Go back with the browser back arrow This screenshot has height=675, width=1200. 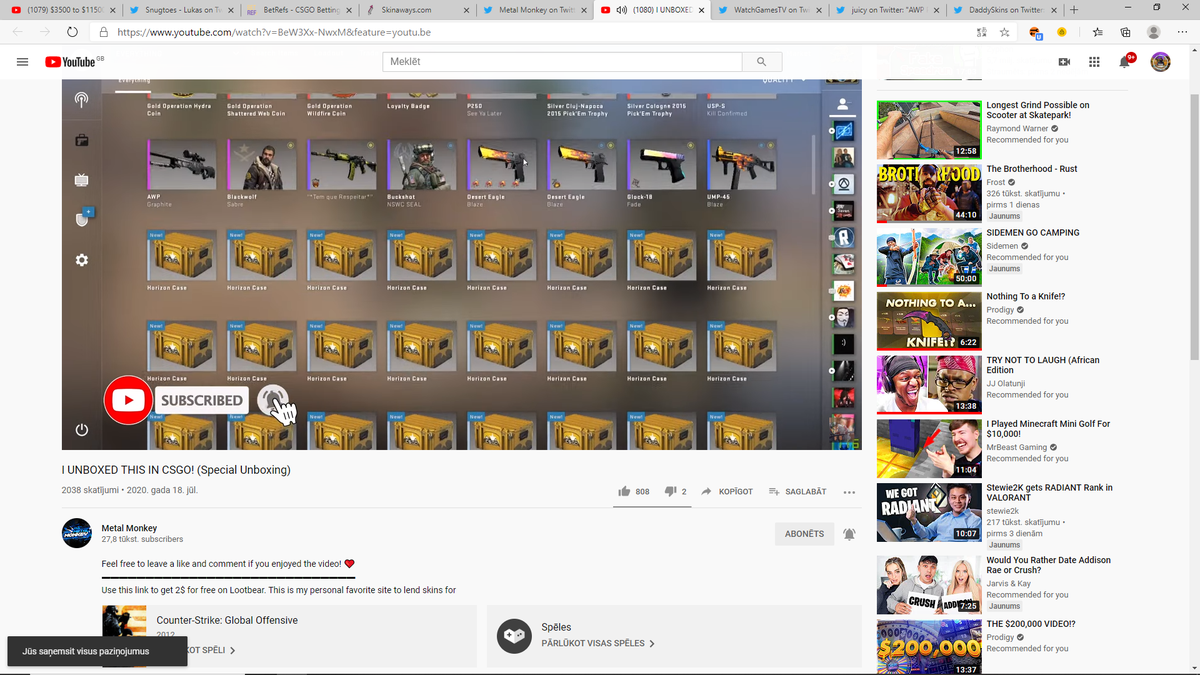pyautogui.click(x=19, y=32)
